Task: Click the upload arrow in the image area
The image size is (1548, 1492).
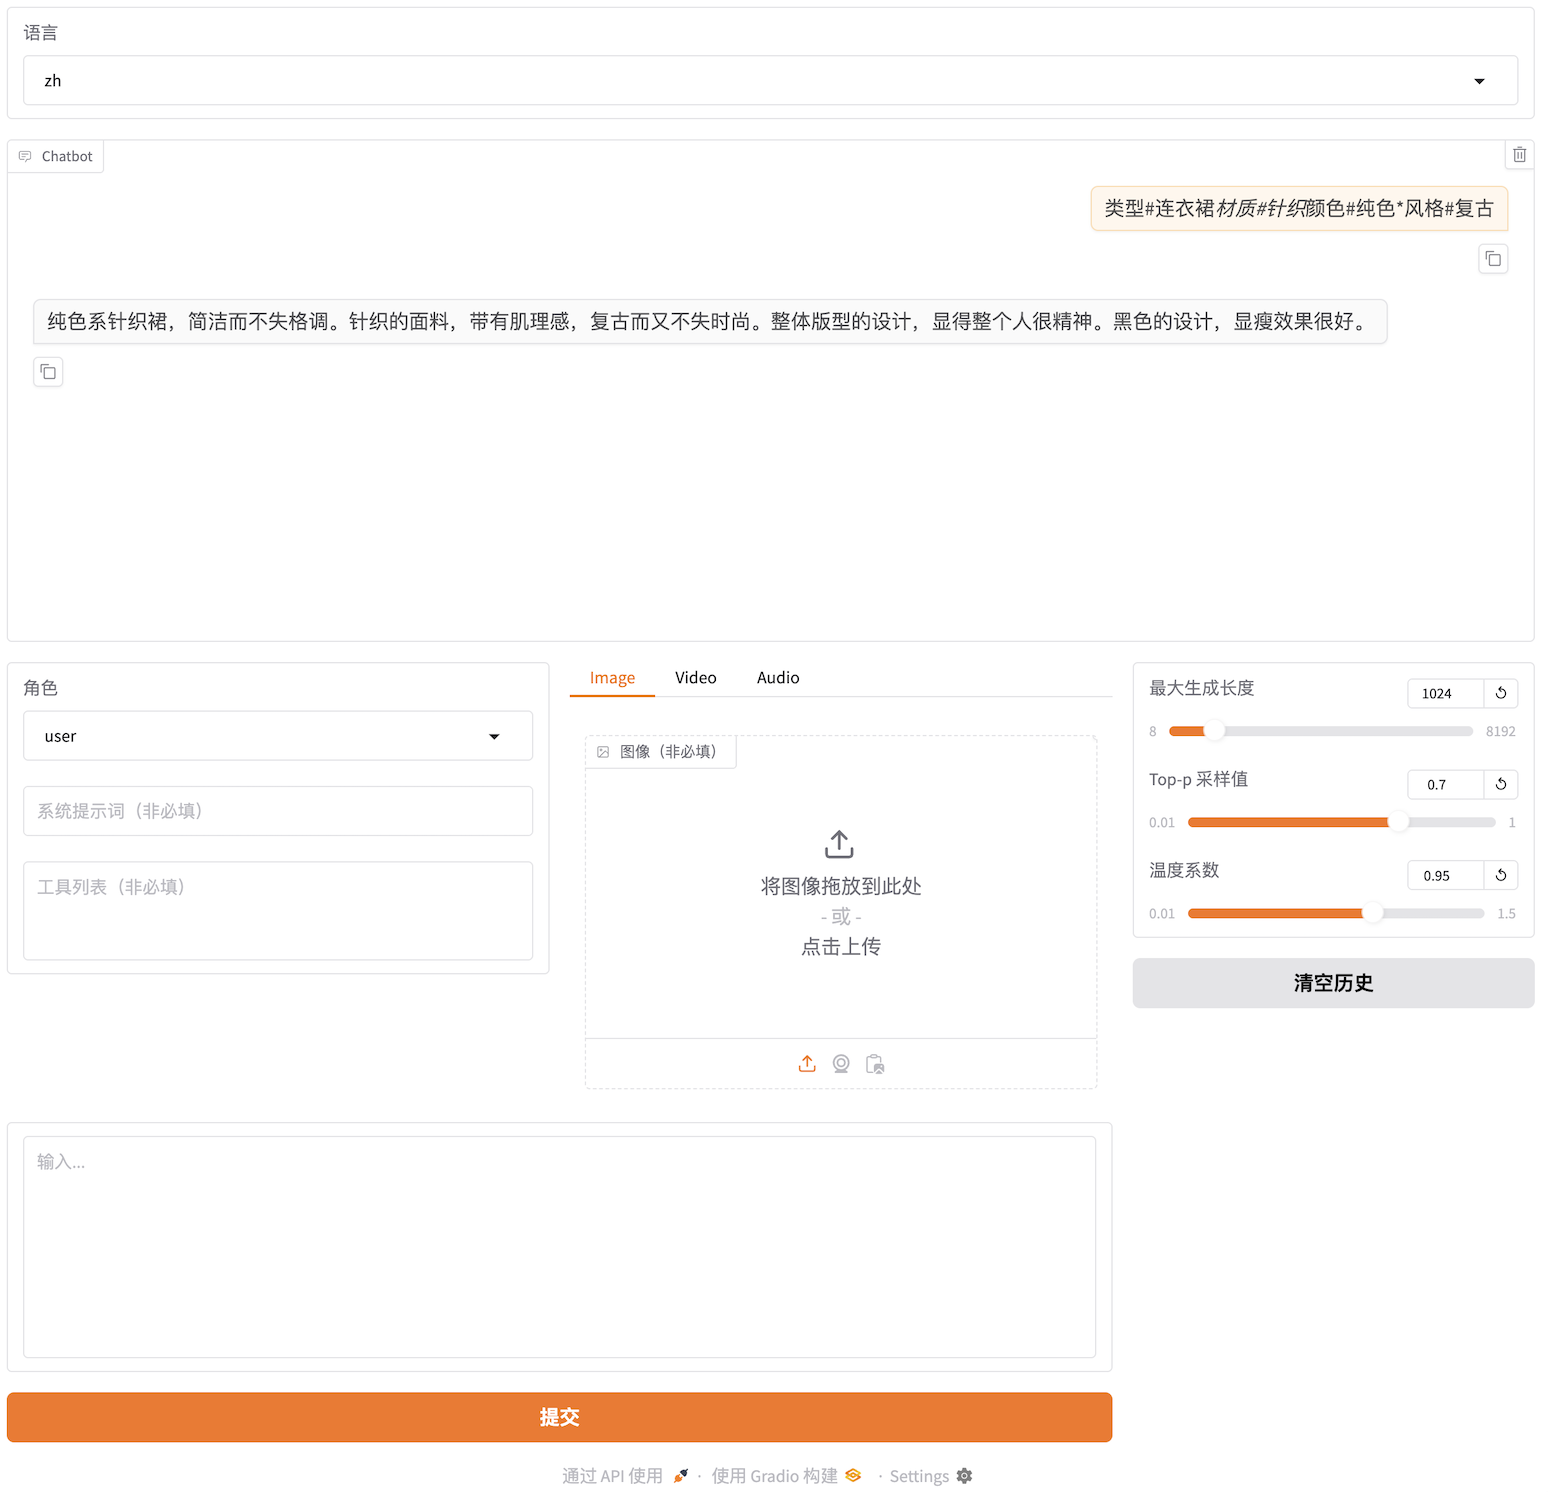Action: point(839,844)
